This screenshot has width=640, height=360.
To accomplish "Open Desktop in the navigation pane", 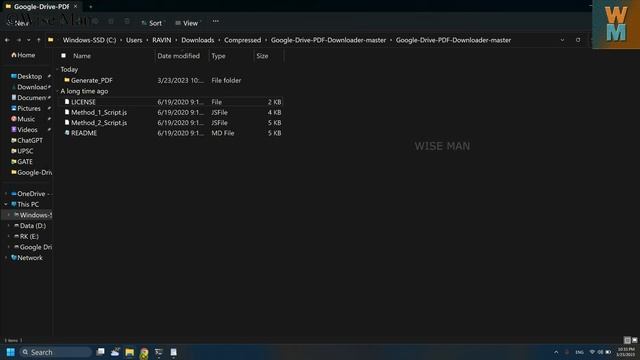I will click(27, 76).
